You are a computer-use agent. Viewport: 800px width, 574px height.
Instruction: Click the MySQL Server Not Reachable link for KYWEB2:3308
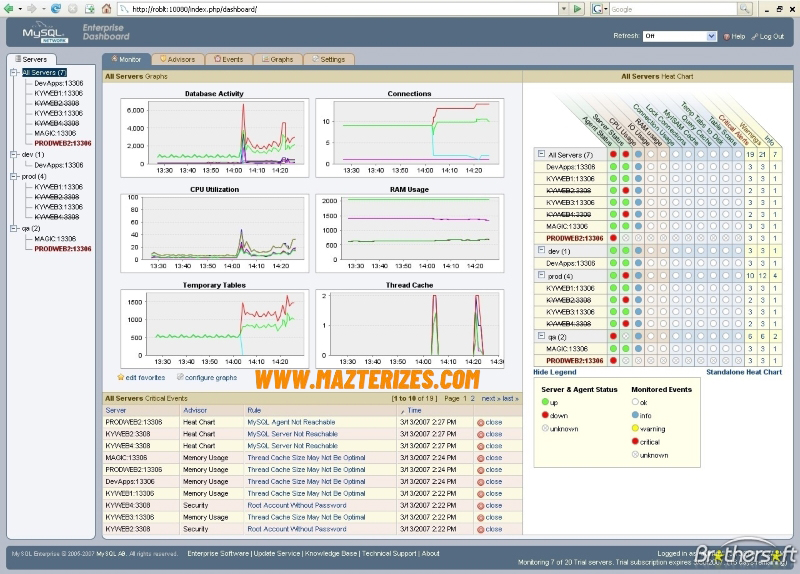coord(293,434)
